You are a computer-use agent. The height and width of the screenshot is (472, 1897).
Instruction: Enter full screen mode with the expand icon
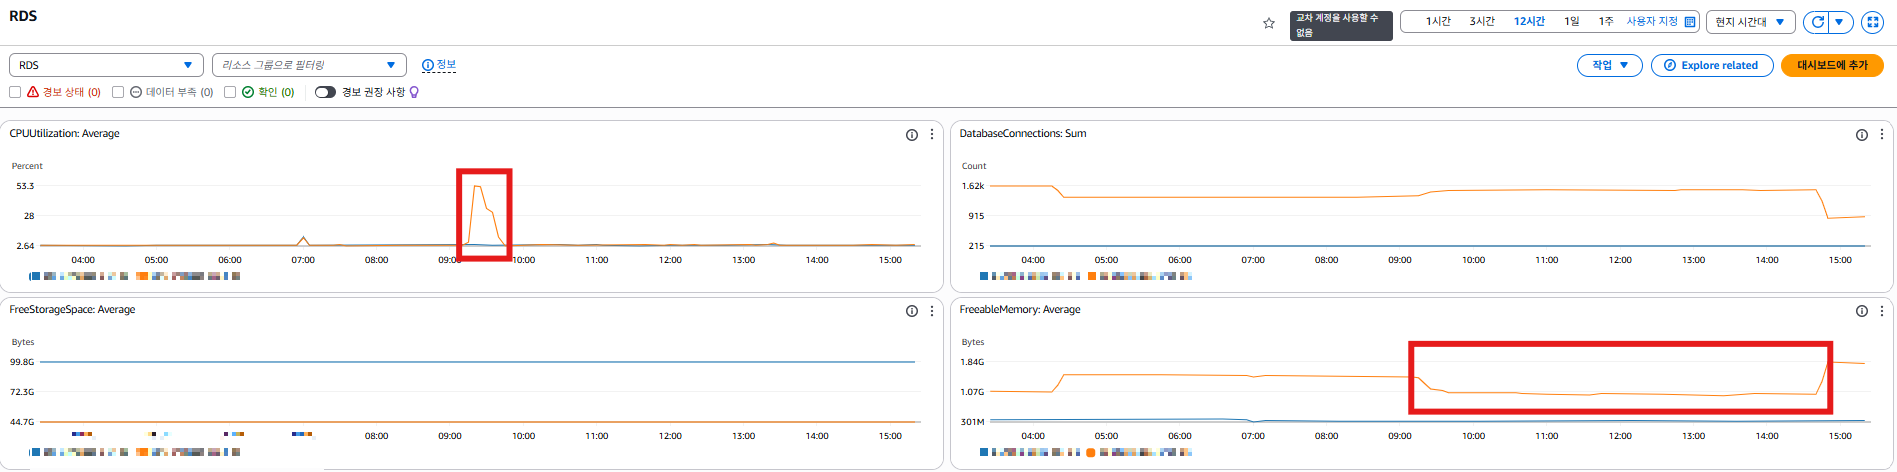click(1872, 22)
